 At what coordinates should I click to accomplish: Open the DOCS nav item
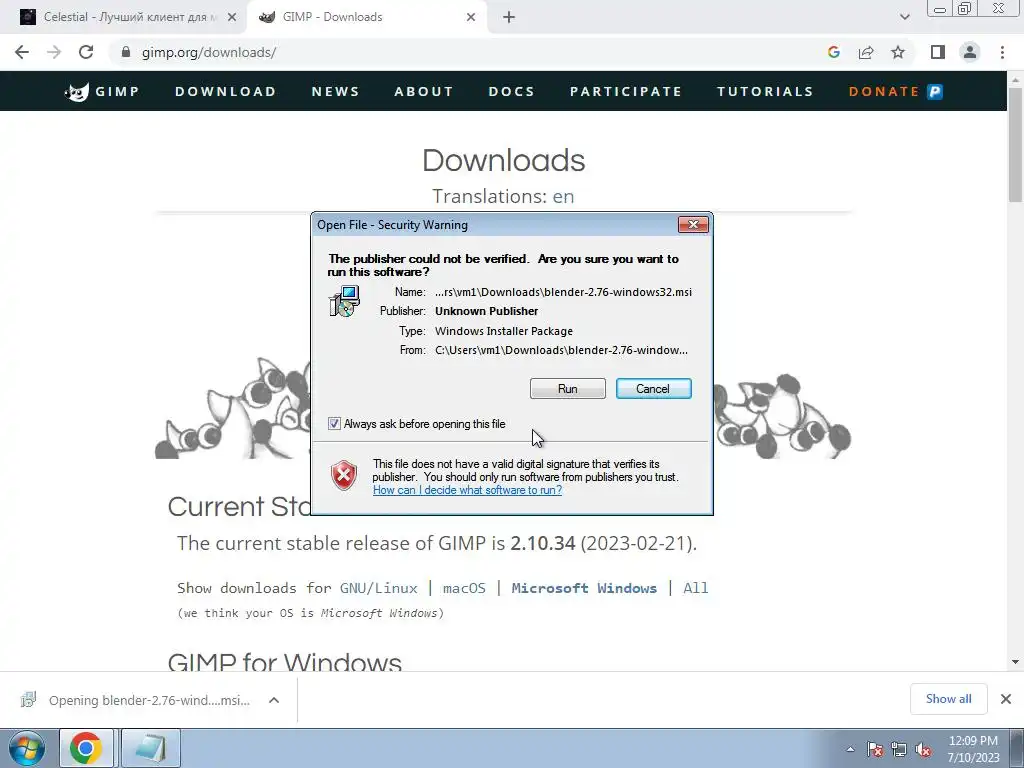pyautogui.click(x=511, y=91)
